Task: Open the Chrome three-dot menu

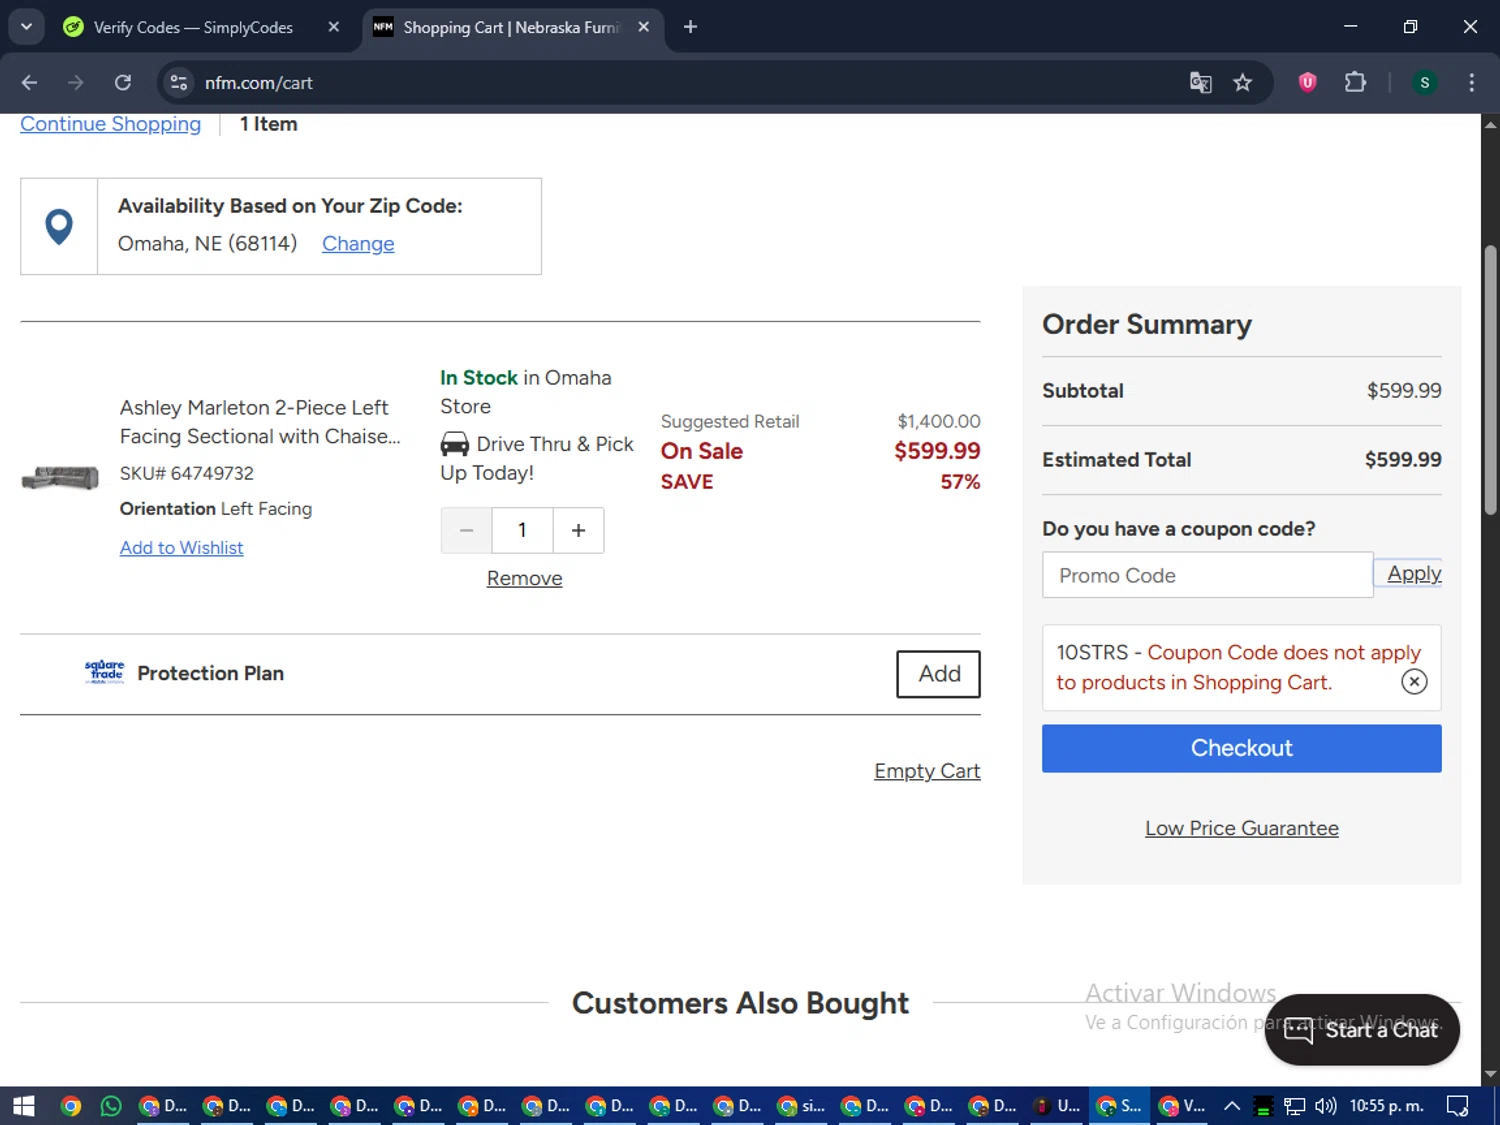Action: (1471, 83)
